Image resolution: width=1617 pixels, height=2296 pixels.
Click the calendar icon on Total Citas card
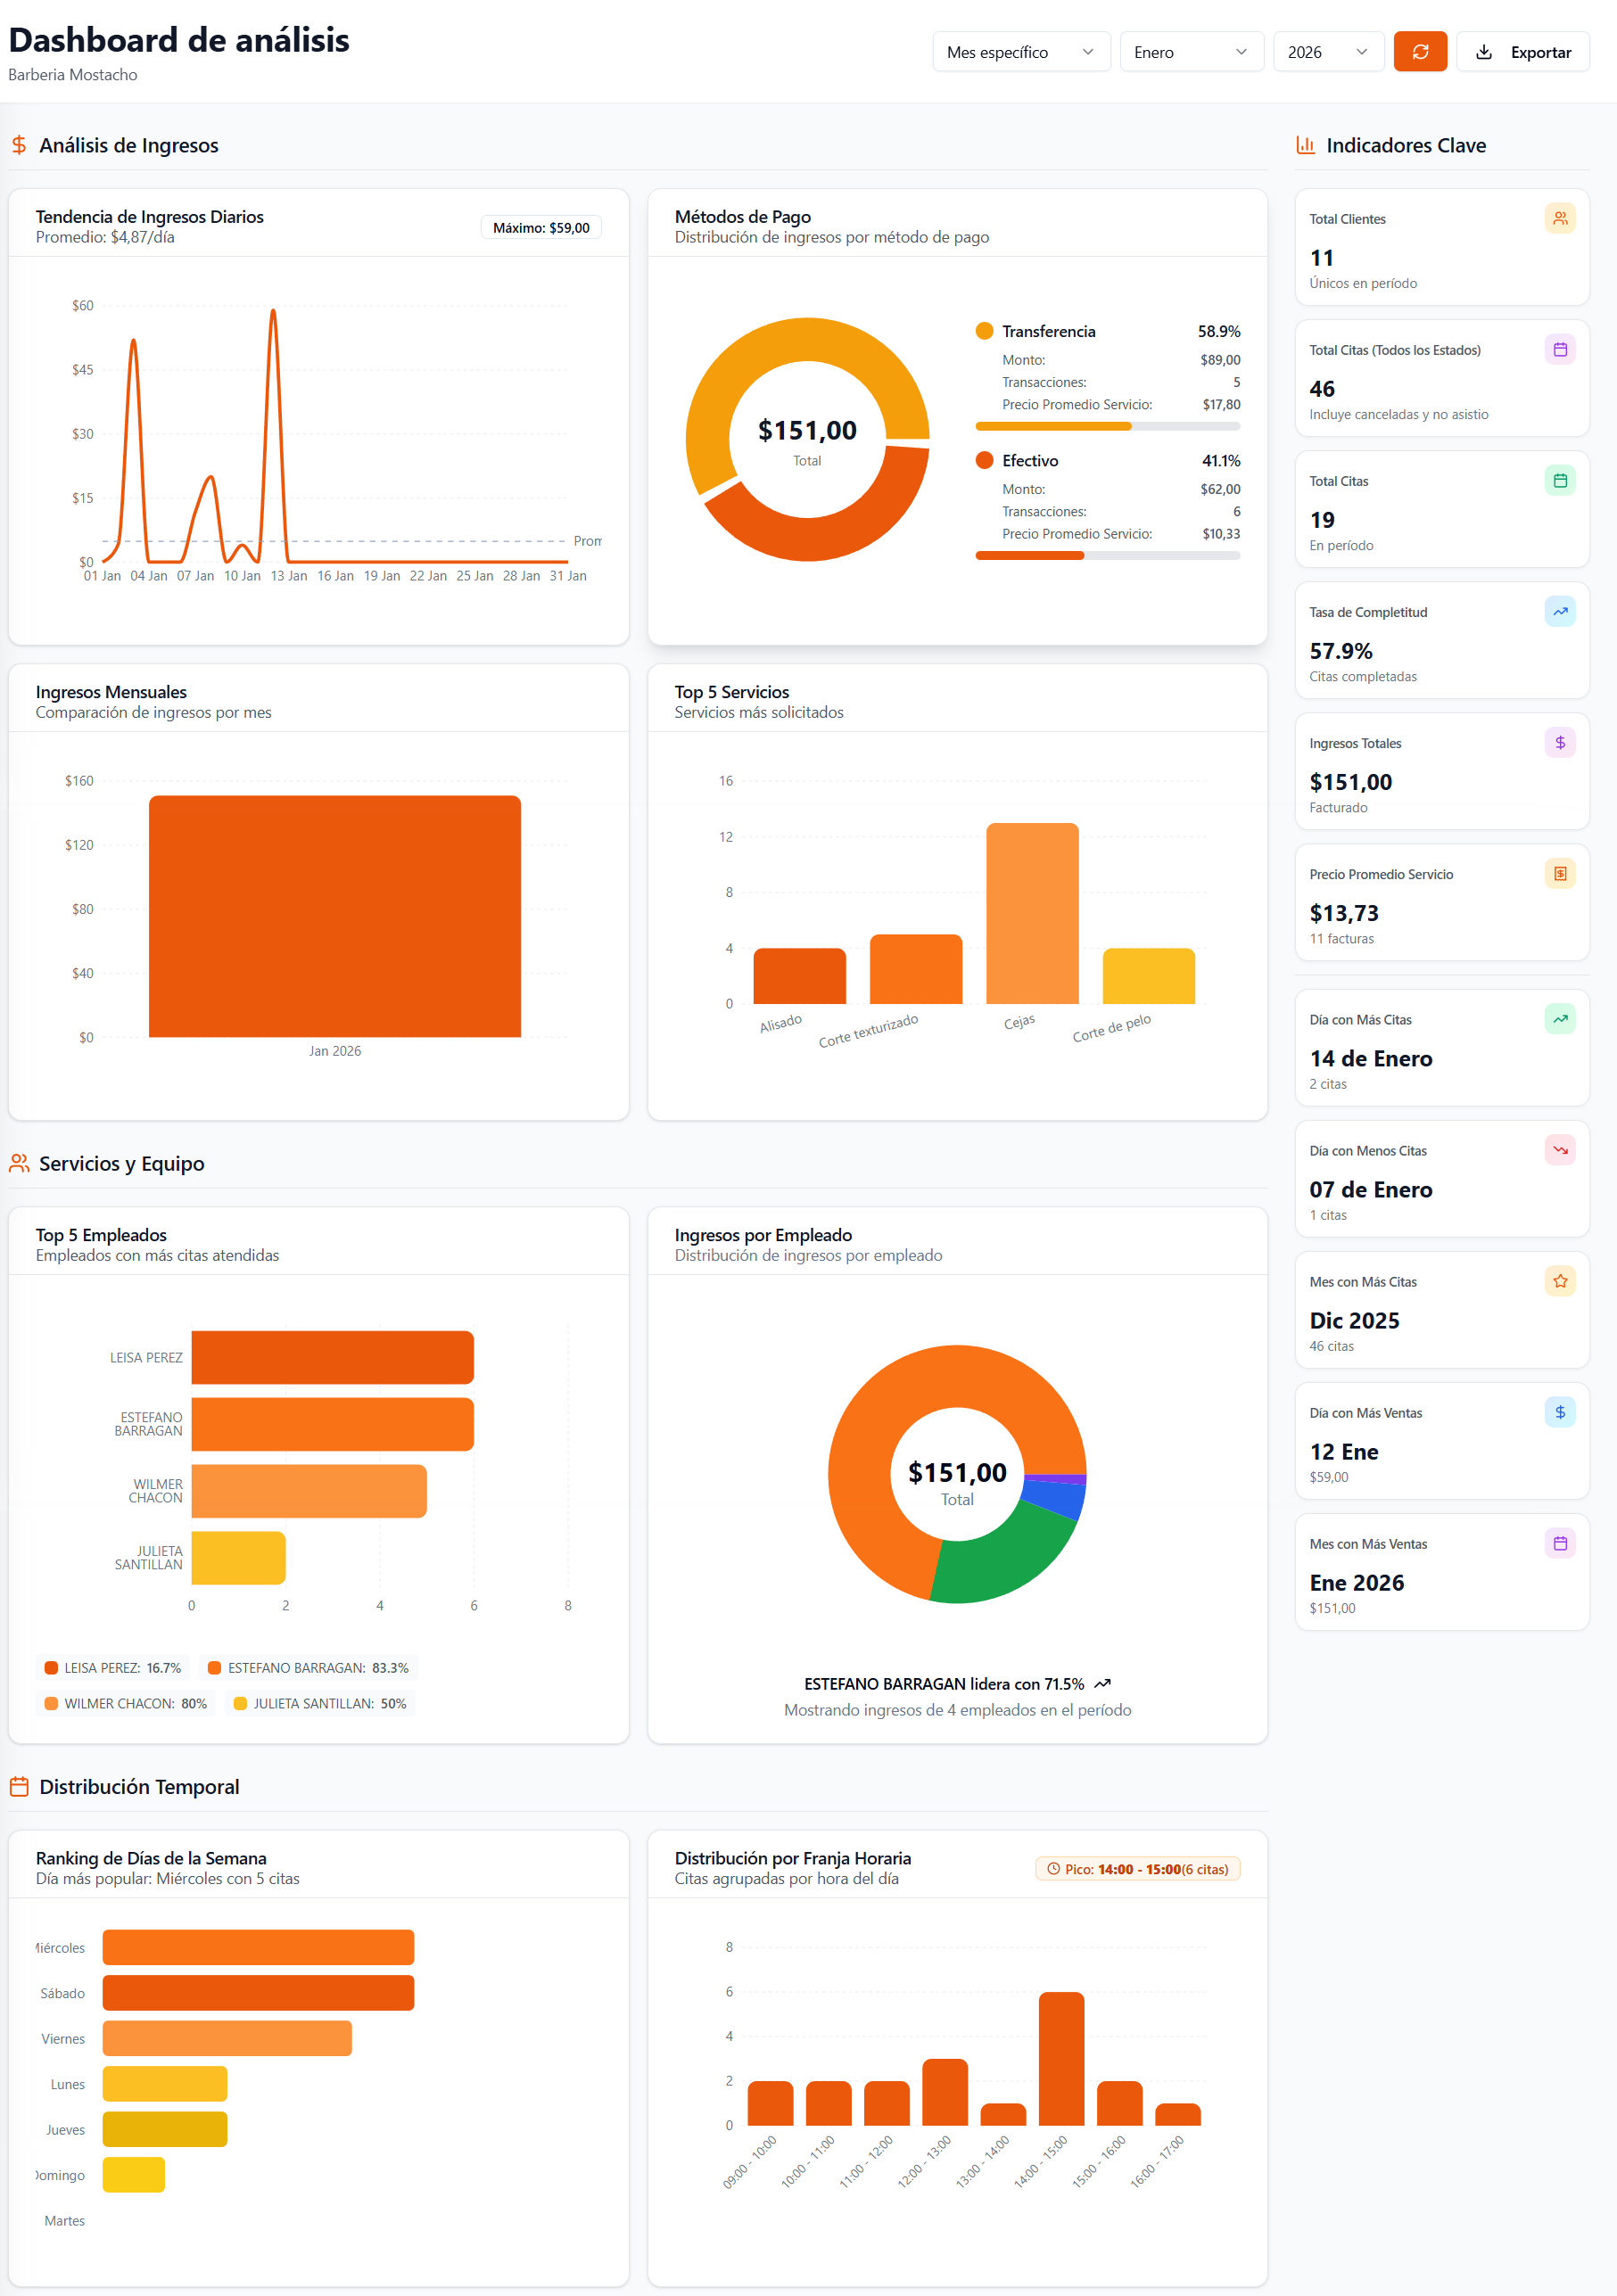(x=1559, y=480)
